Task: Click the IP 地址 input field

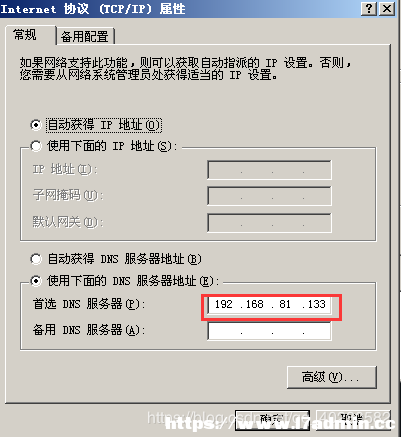Action: click(269, 170)
